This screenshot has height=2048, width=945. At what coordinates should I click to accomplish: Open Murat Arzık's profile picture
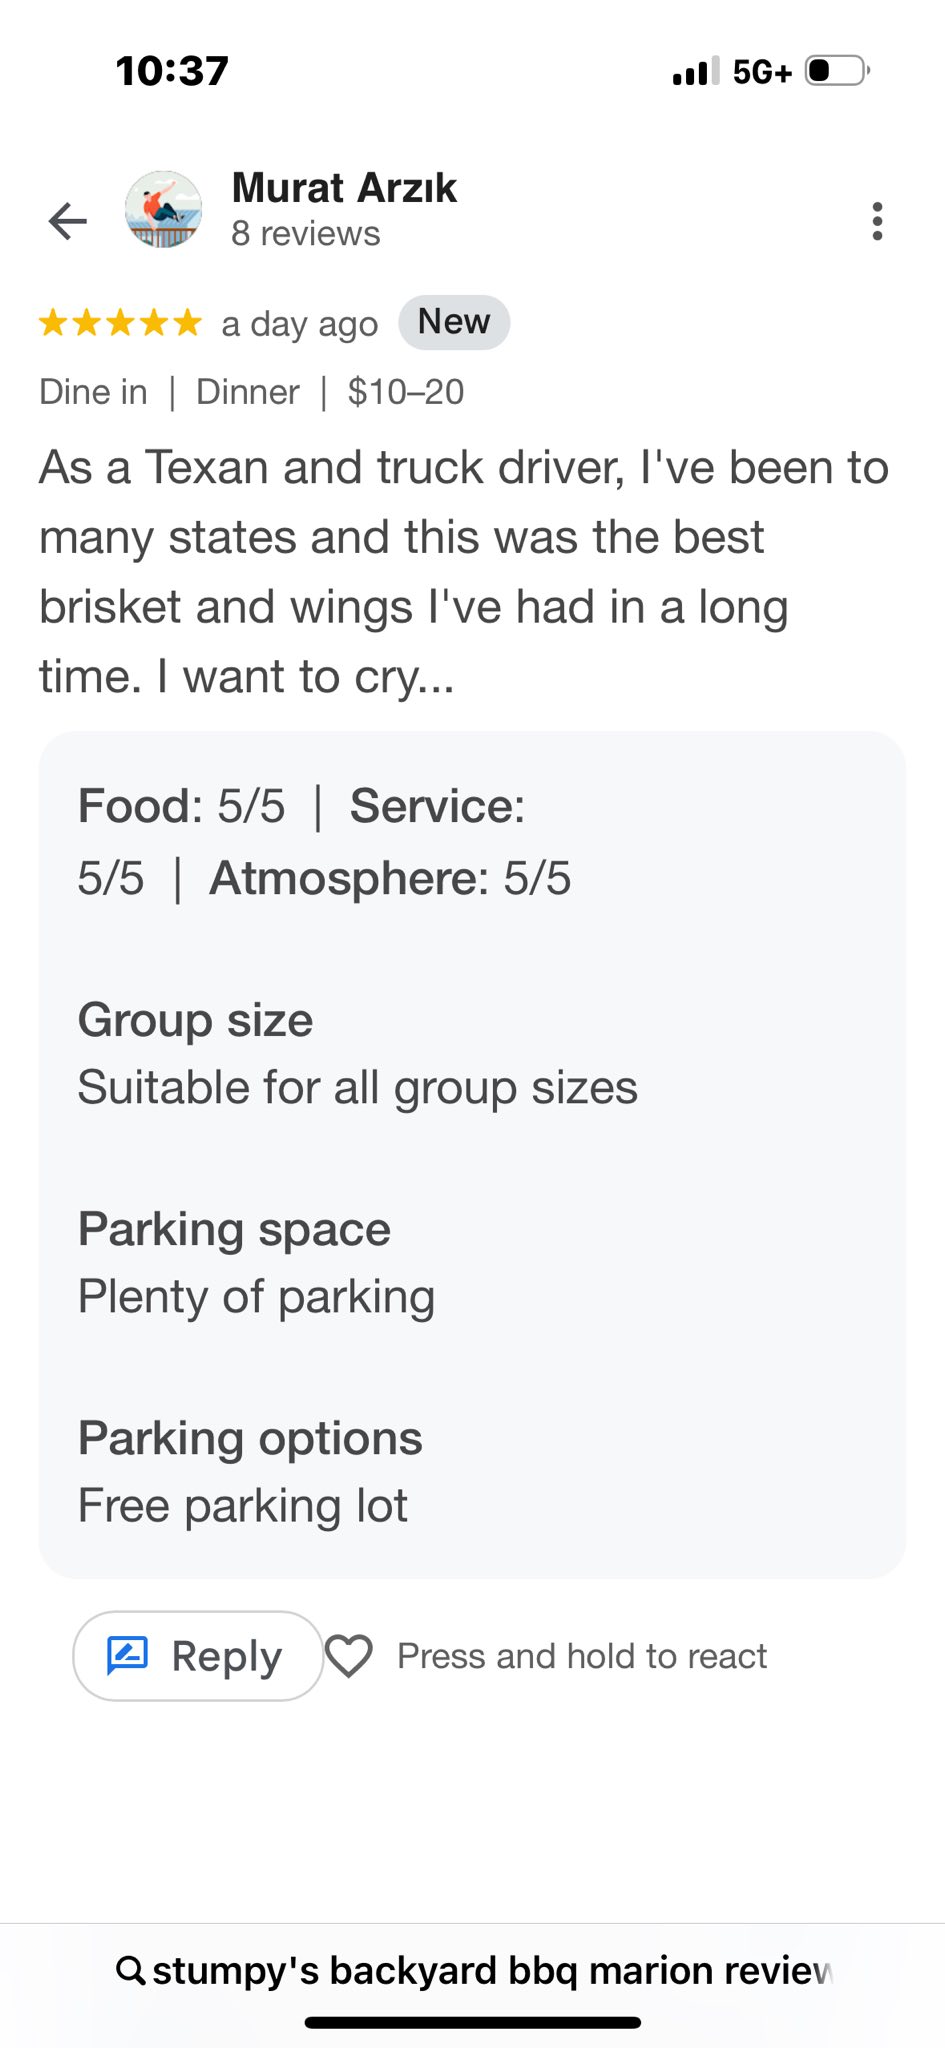[x=163, y=209]
